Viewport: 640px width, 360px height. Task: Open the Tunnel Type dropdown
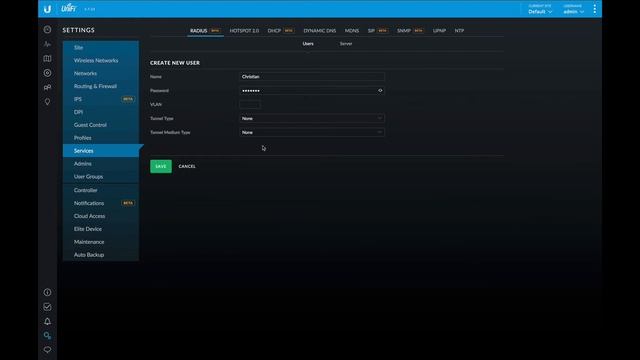click(x=311, y=118)
